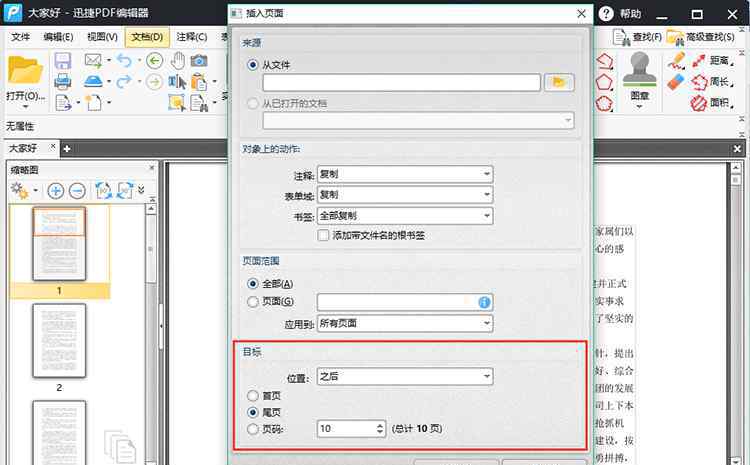The width and height of the screenshot is (750, 465).
Task: Select the 页面(G) page range radio button
Action: [x=252, y=302]
